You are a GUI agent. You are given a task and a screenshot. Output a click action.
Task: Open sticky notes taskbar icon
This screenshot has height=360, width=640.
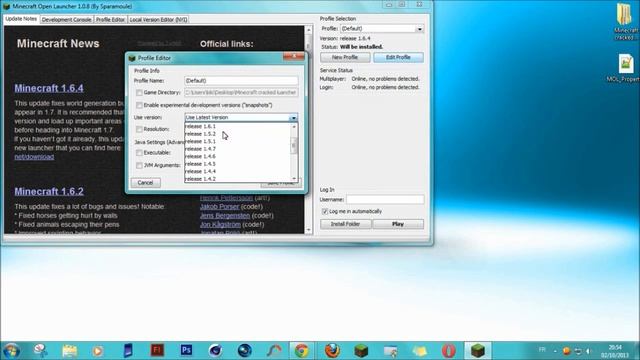[x=420, y=351]
